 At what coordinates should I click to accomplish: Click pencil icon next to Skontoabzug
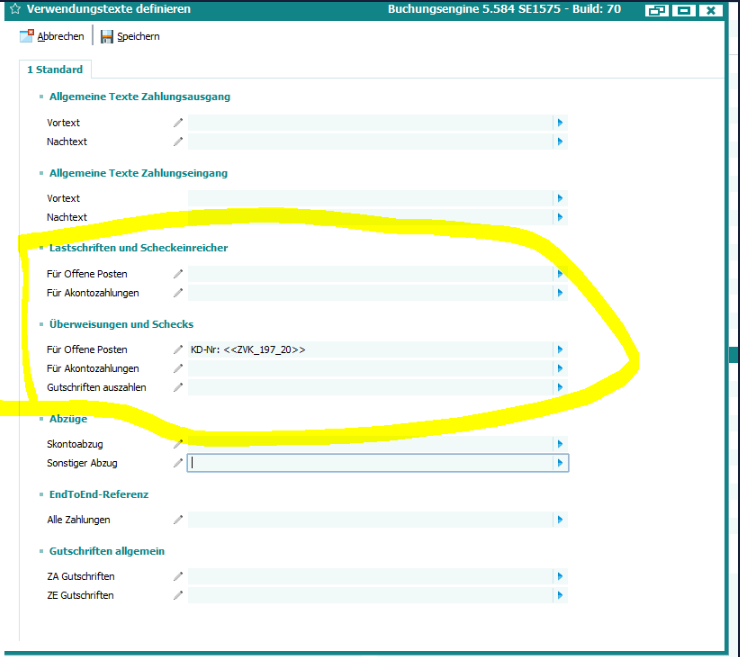(x=178, y=444)
